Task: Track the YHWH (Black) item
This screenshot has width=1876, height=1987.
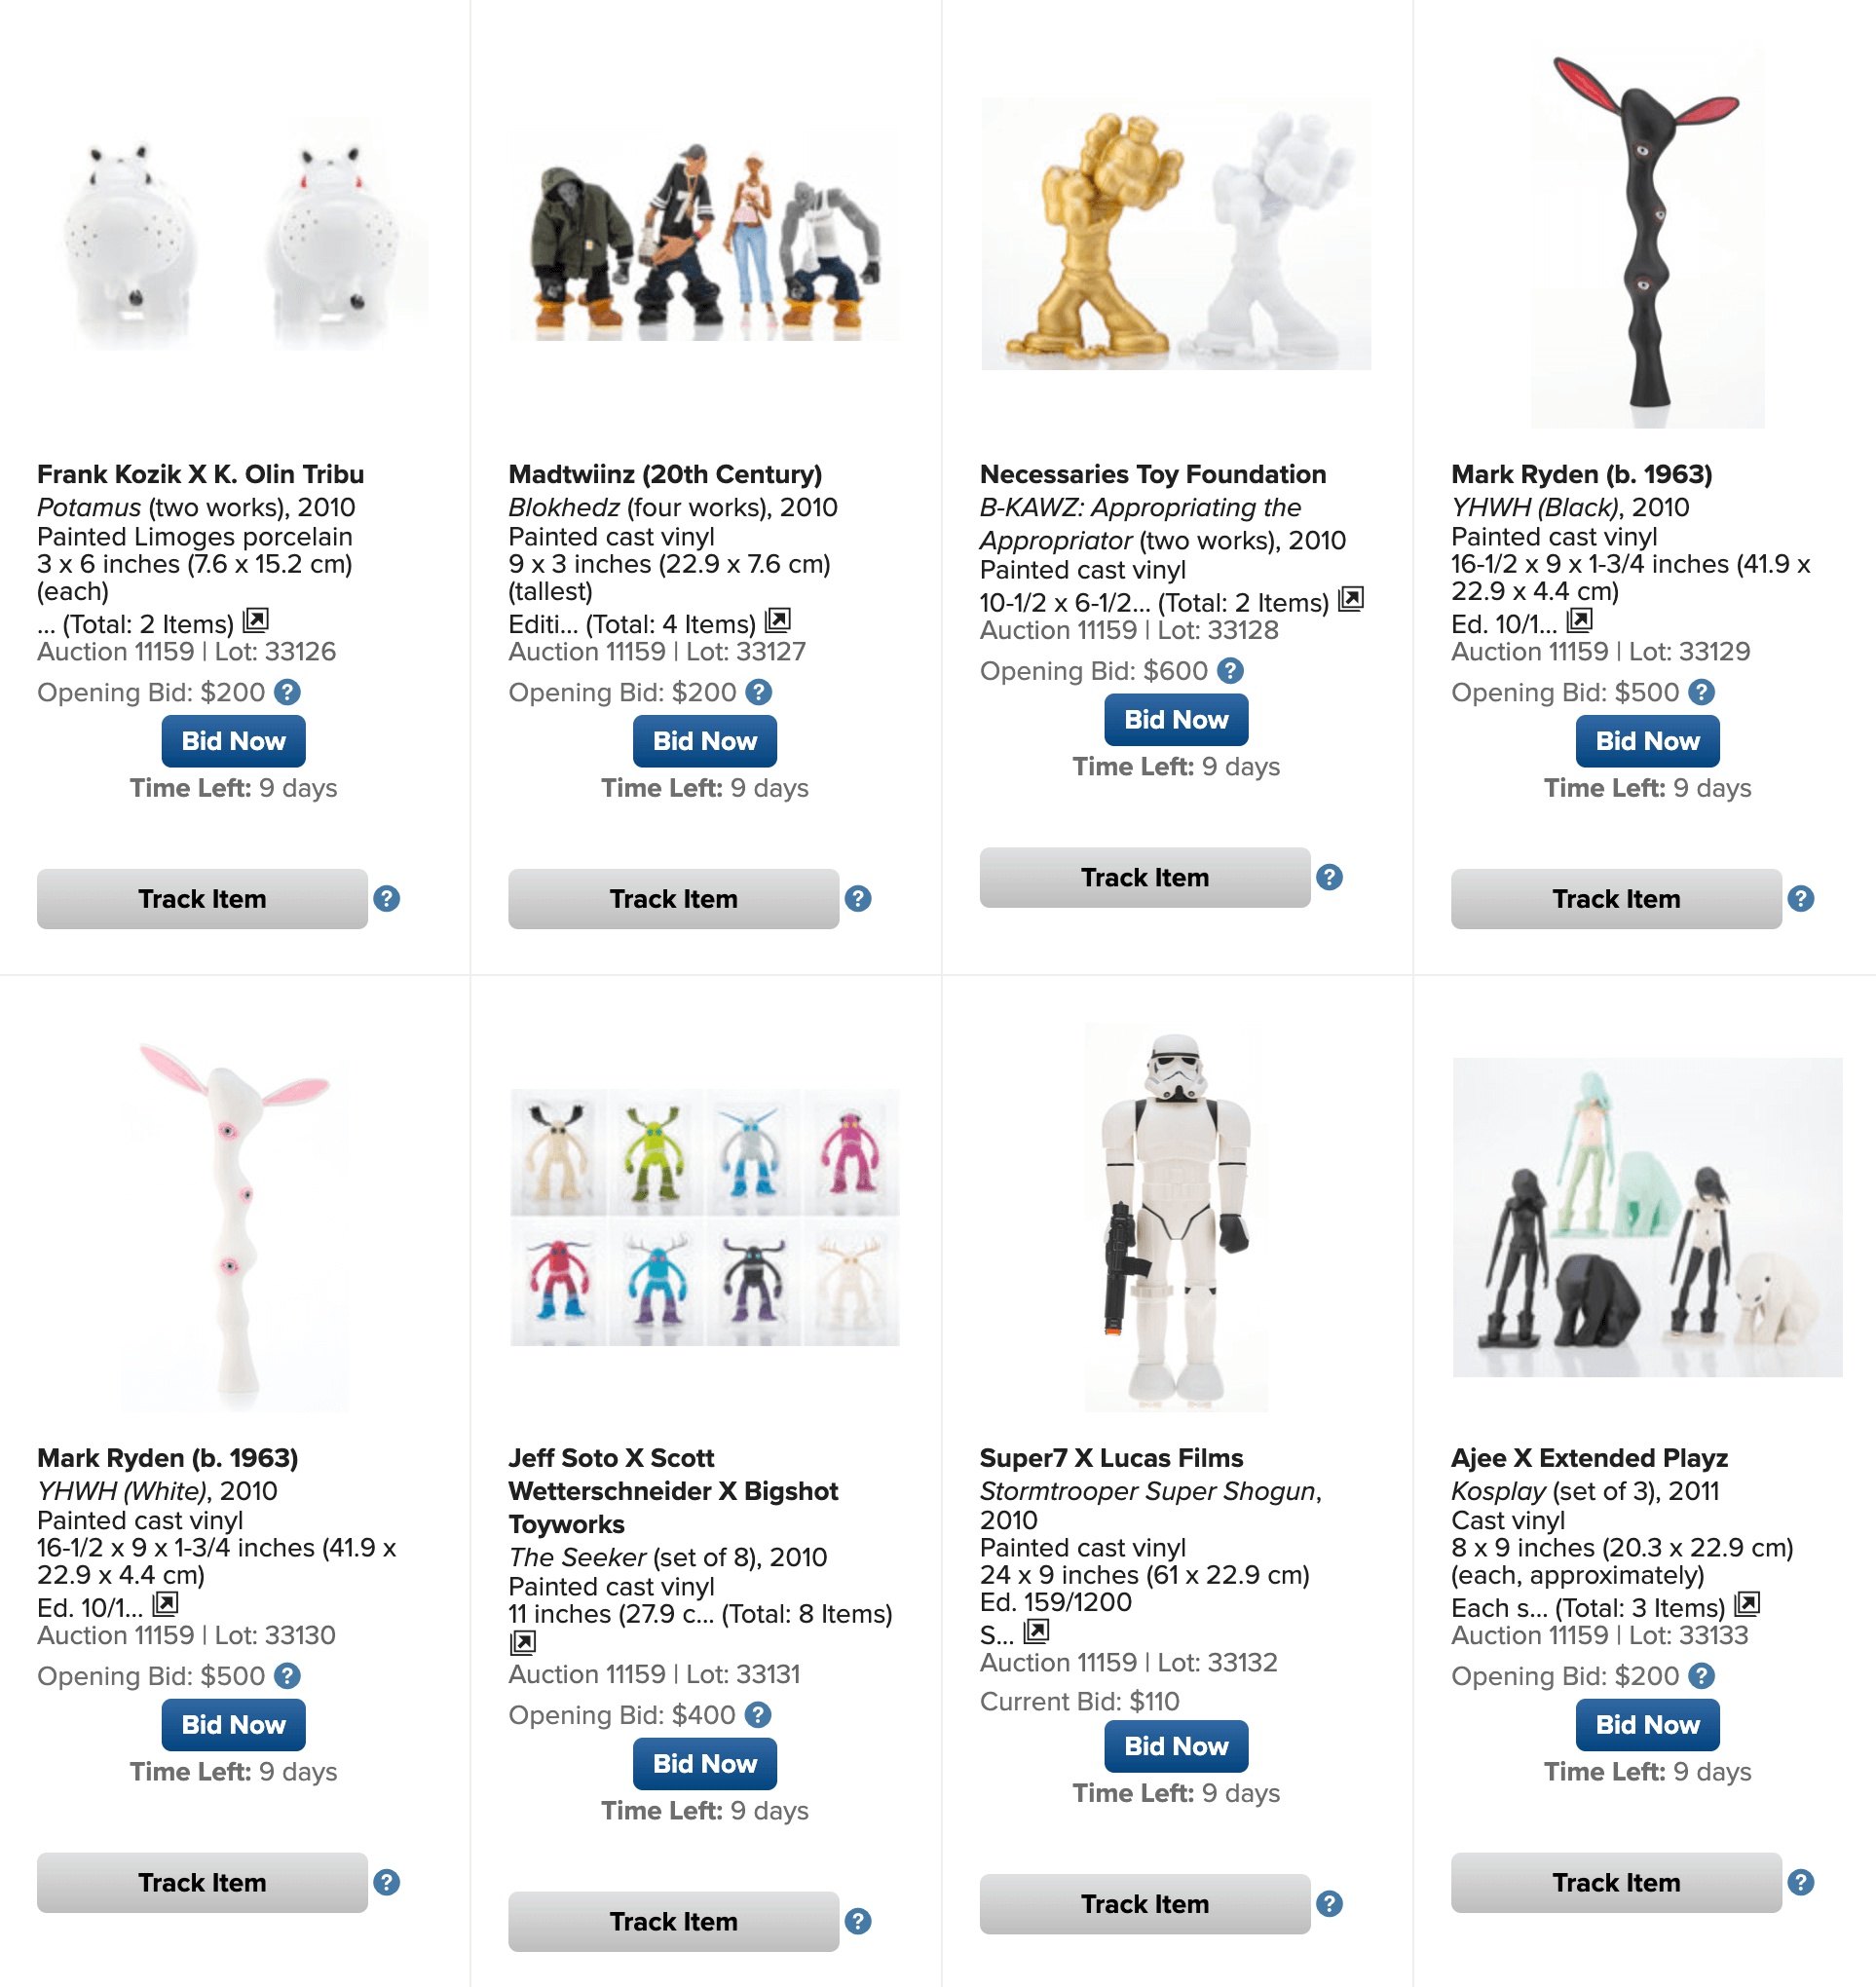Action: coord(1616,899)
